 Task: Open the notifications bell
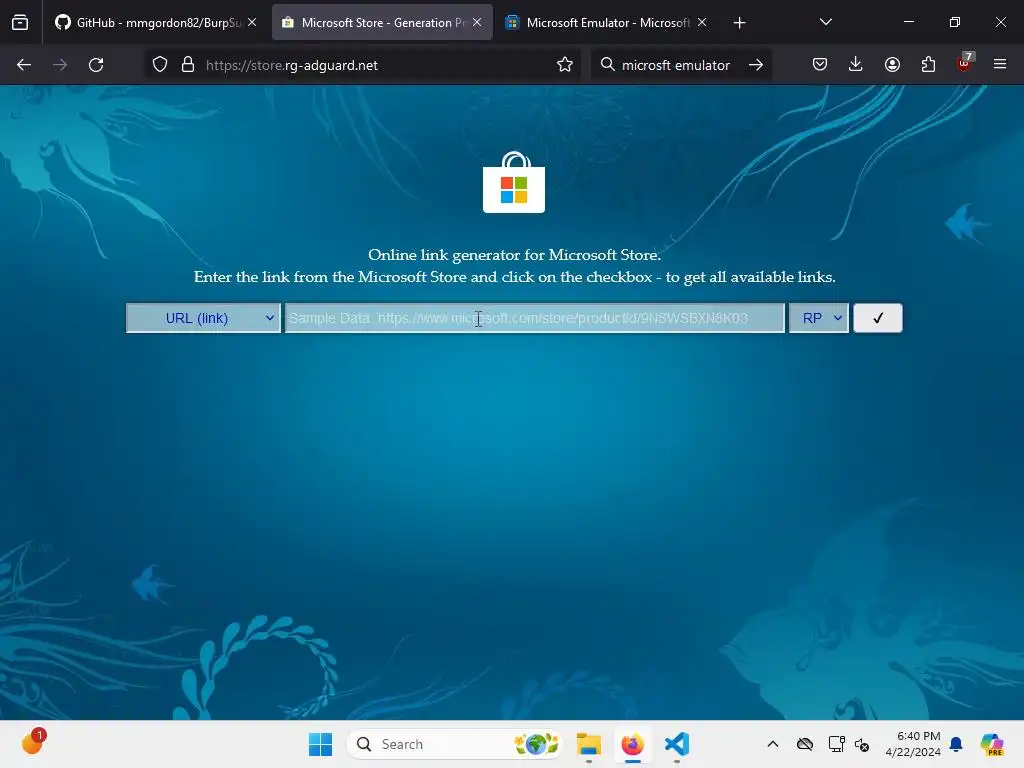coord(956,744)
